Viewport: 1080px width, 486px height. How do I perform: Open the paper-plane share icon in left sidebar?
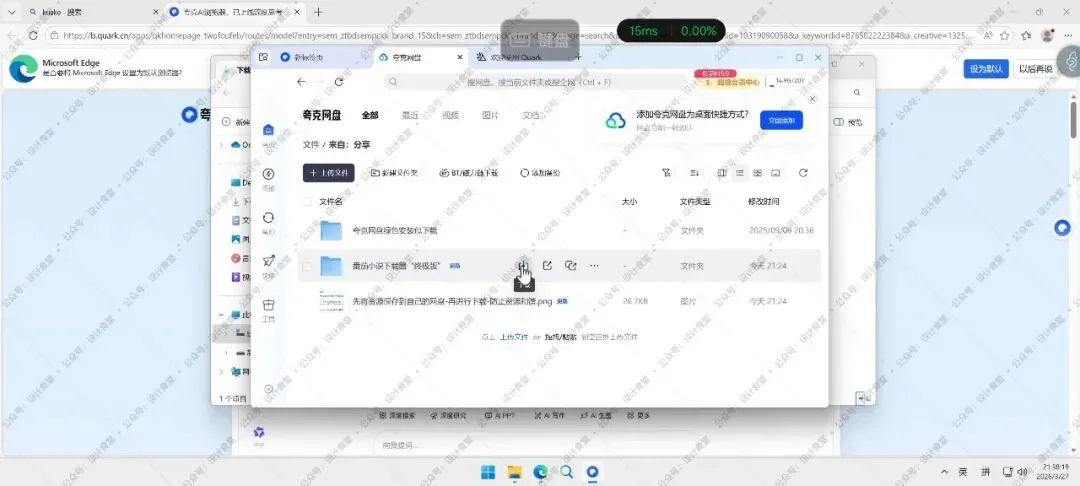(x=269, y=261)
